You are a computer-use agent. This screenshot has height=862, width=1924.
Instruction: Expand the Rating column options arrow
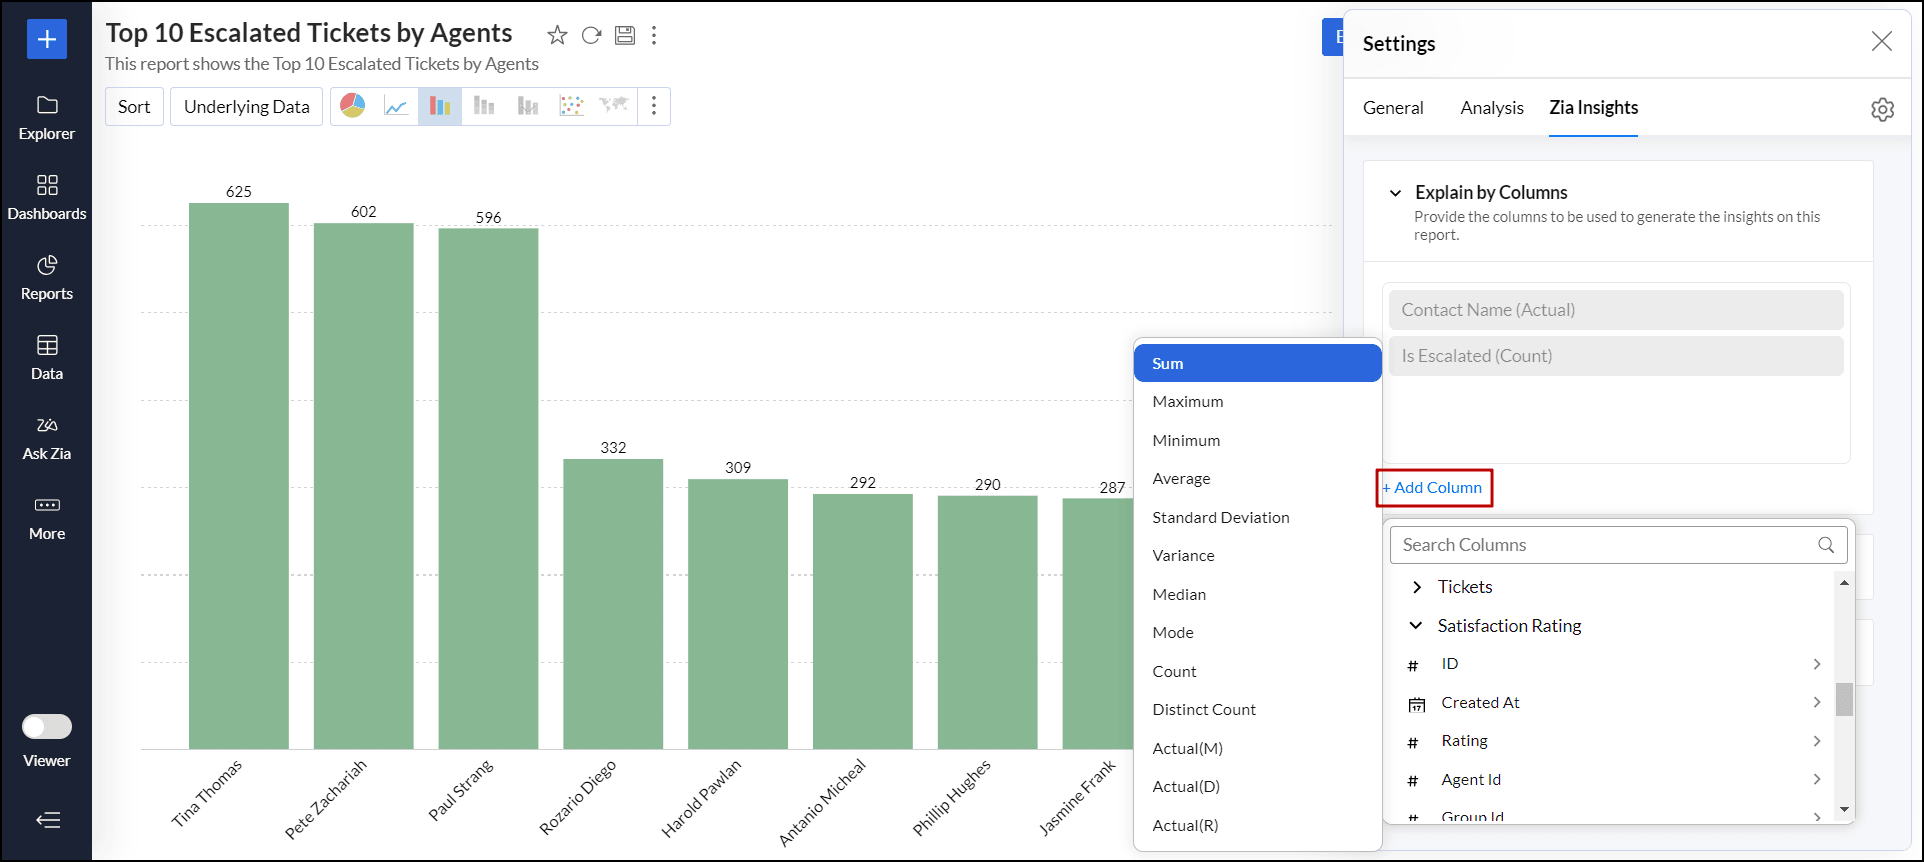pos(1816,741)
